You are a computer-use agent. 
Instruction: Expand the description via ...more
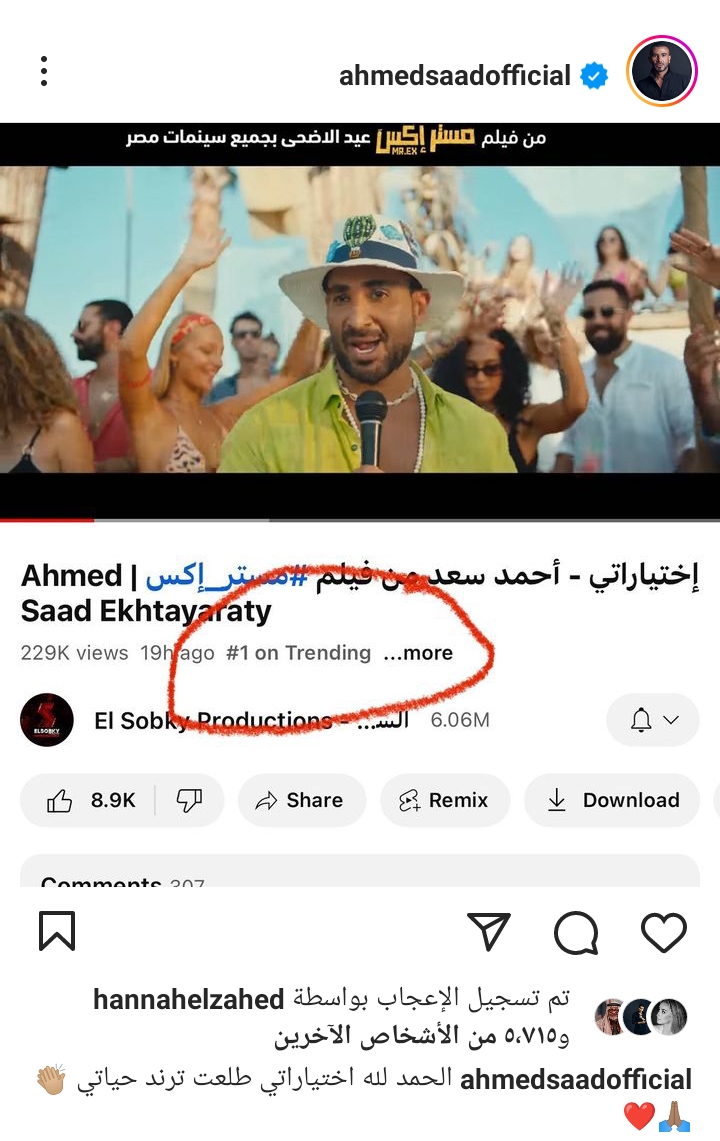click(419, 653)
